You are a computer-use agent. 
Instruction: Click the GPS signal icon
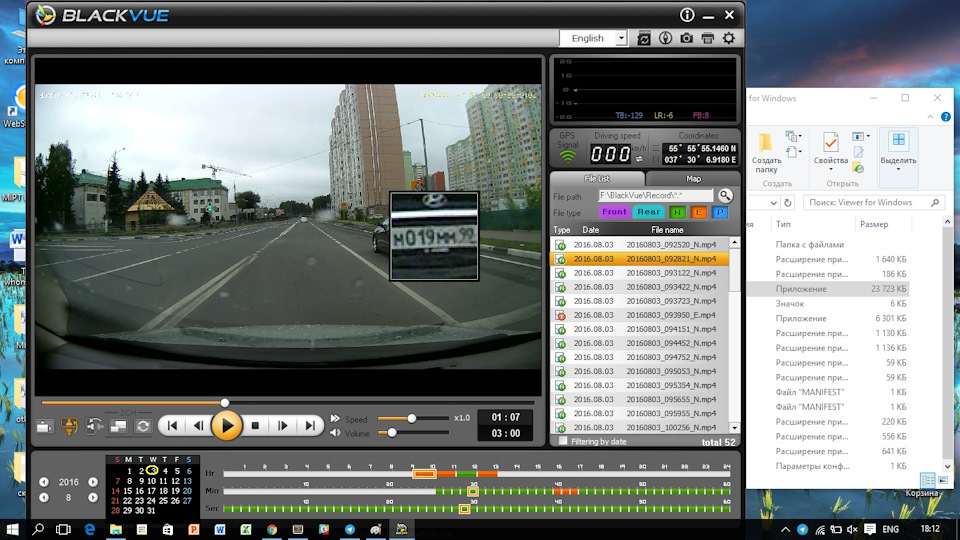[x=568, y=156]
